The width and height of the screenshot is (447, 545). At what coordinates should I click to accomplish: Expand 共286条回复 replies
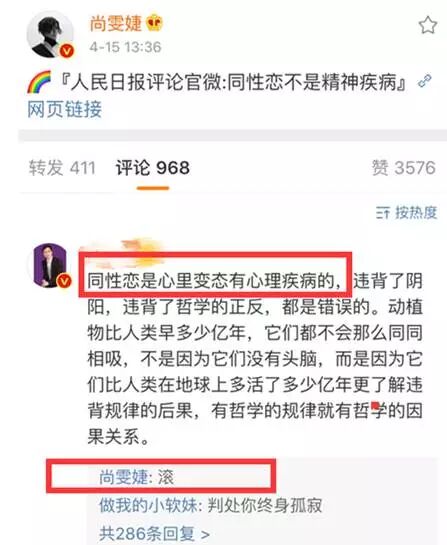coord(154,534)
